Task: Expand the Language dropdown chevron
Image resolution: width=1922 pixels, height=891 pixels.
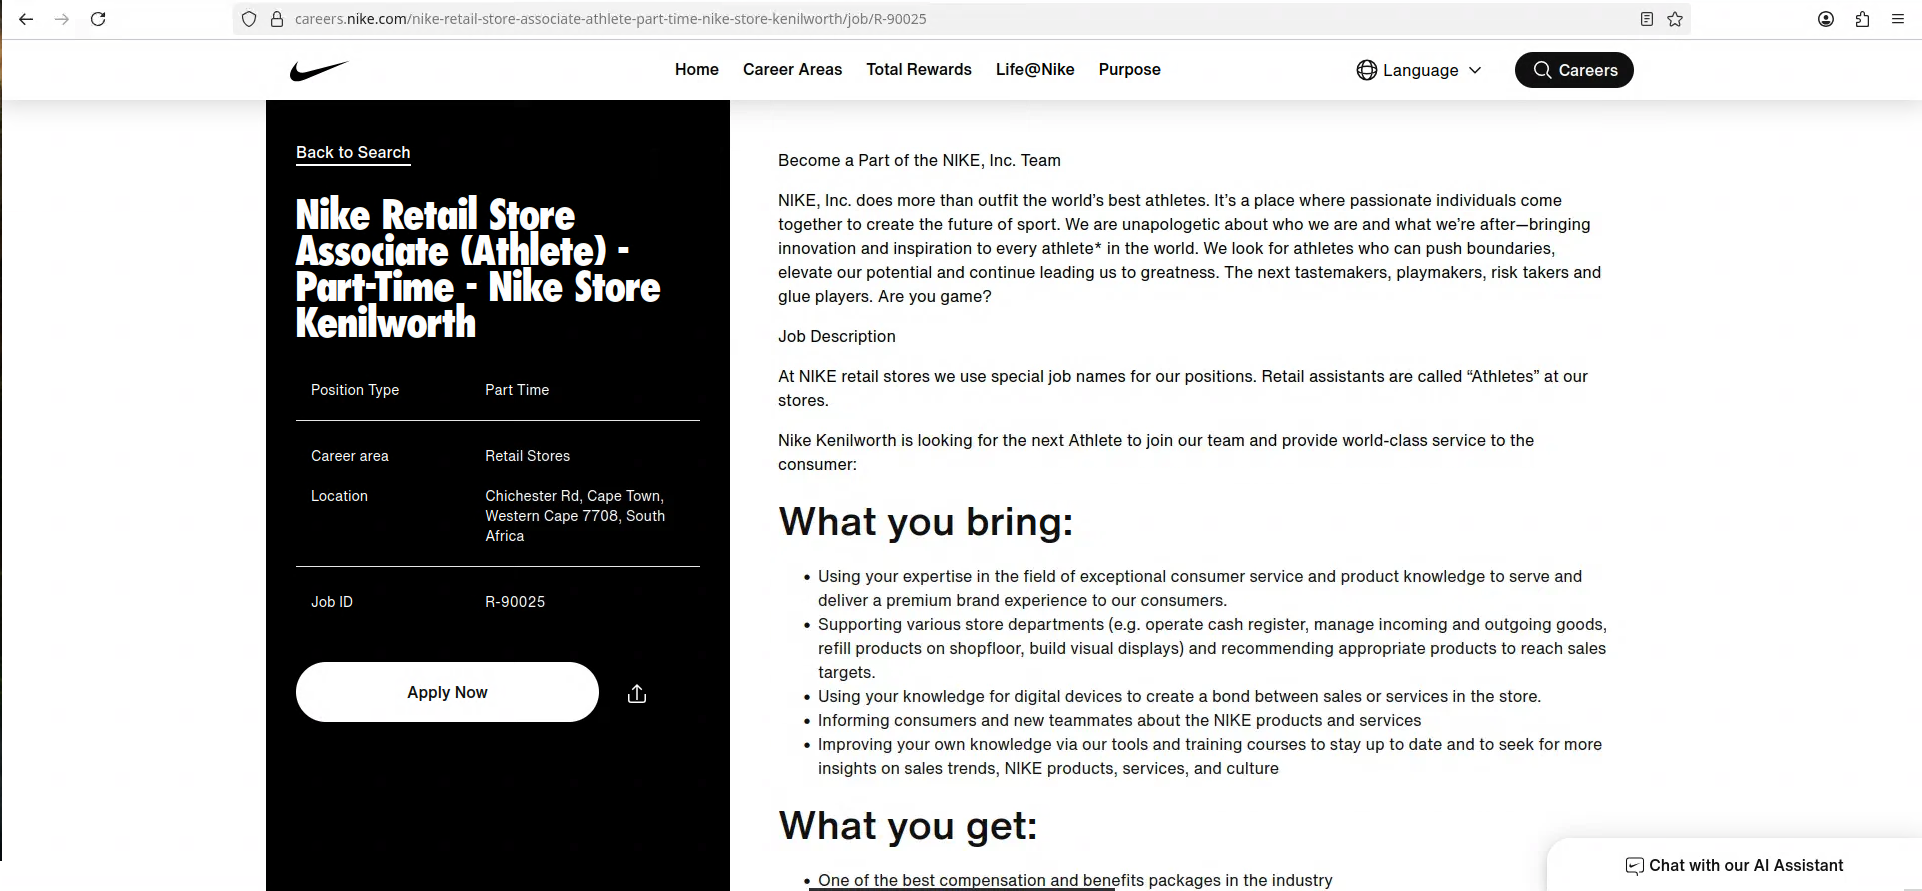Action: [x=1475, y=70]
